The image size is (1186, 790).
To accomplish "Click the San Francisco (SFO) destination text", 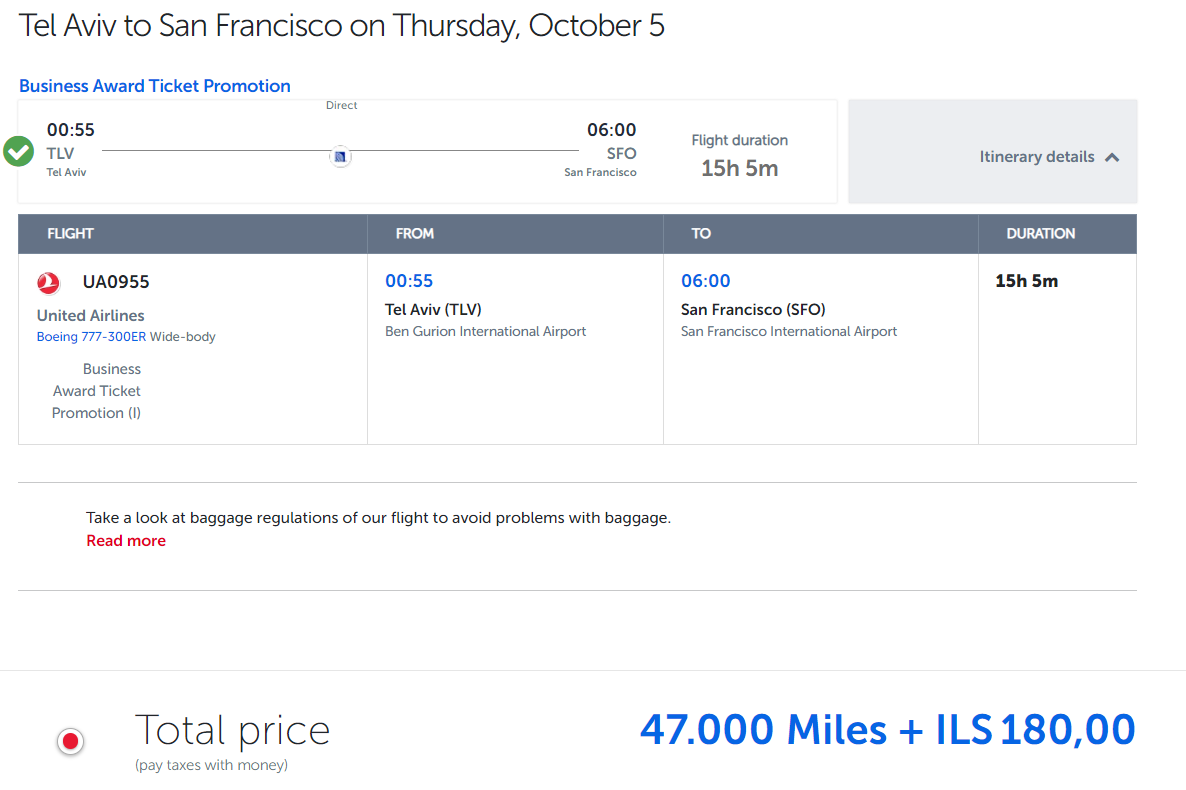I will click(753, 309).
